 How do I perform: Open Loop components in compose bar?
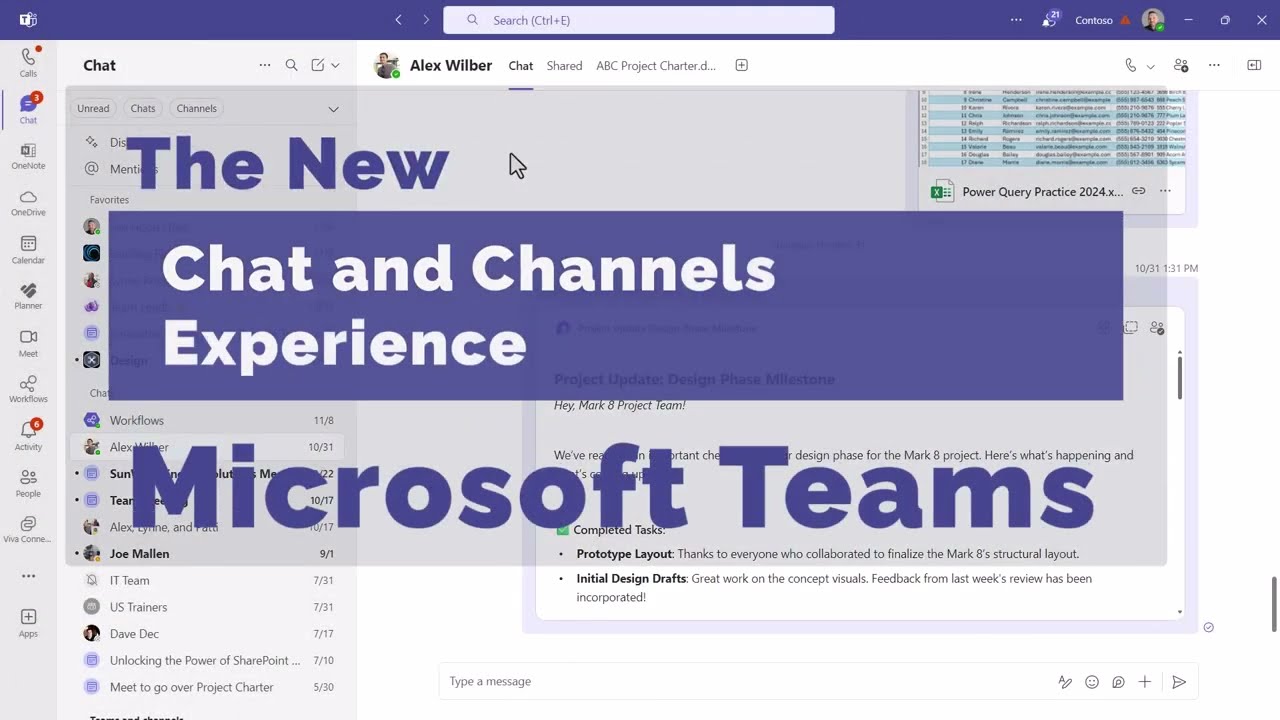(1118, 682)
